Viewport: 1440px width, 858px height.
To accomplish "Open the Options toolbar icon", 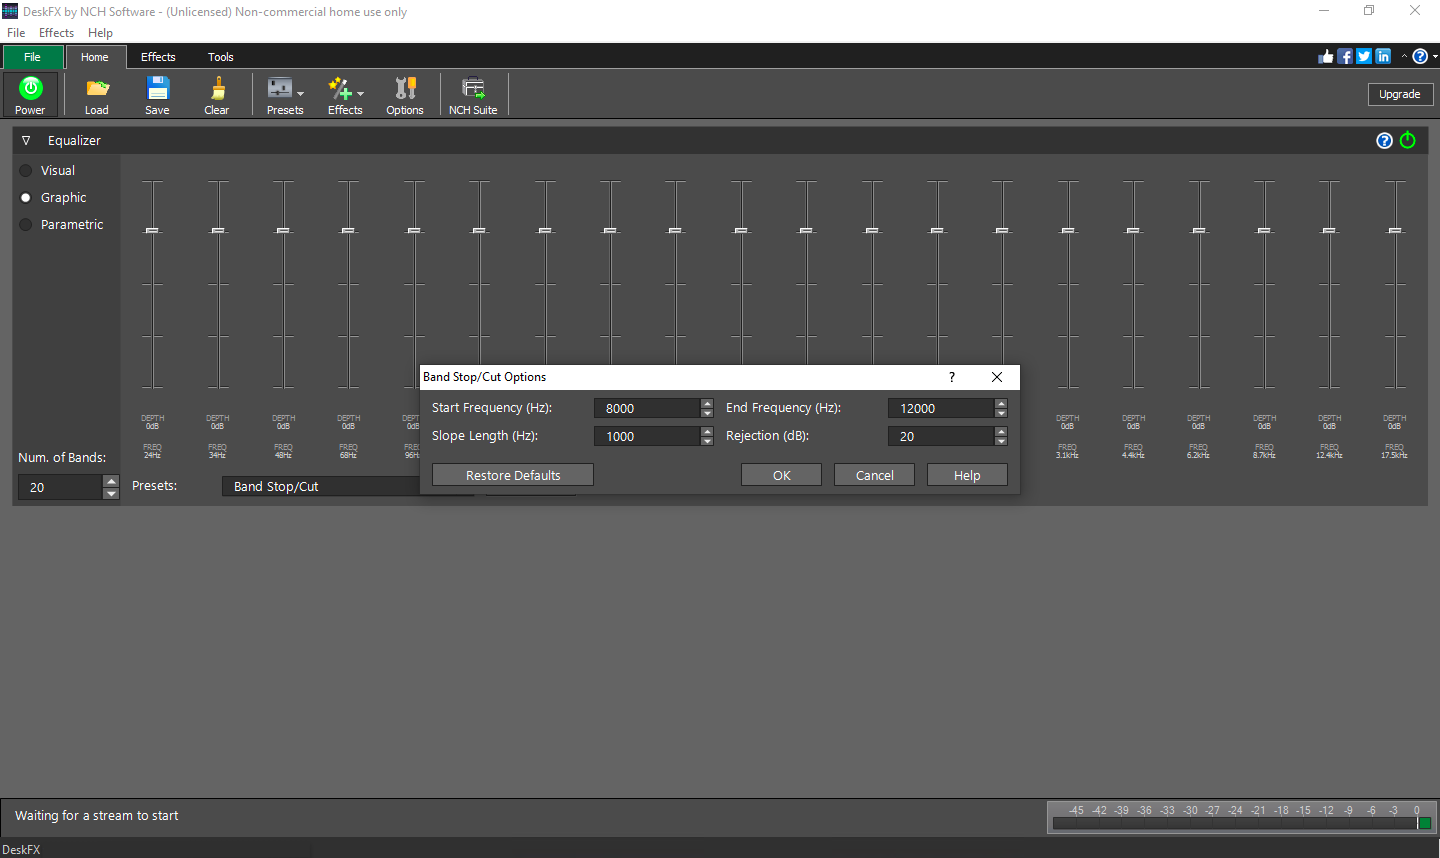I will click(x=405, y=93).
